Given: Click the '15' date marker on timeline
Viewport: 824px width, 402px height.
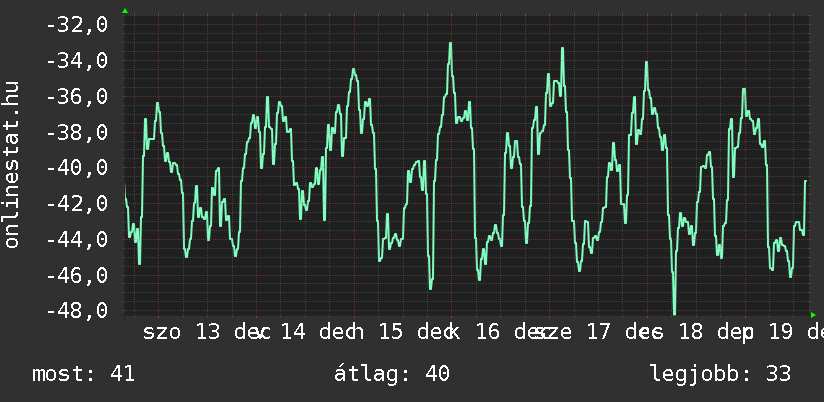Looking at the screenshot, I should click(391, 333).
